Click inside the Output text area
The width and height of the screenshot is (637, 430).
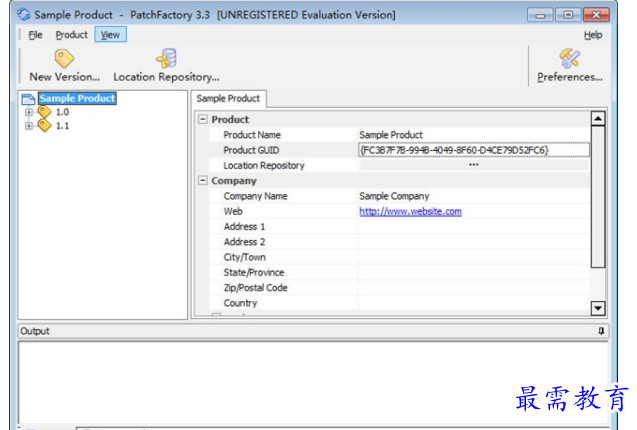point(313,382)
